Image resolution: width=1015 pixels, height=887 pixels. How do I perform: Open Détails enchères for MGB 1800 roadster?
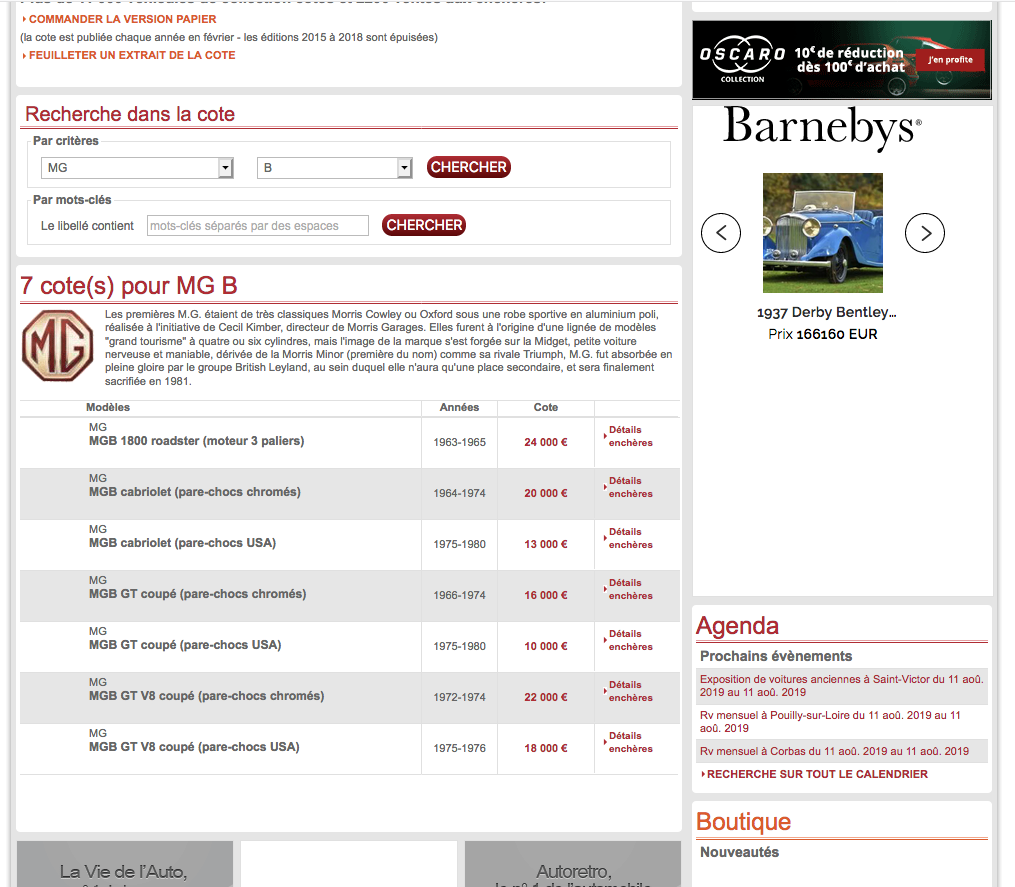pyautogui.click(x=630, y=436)
